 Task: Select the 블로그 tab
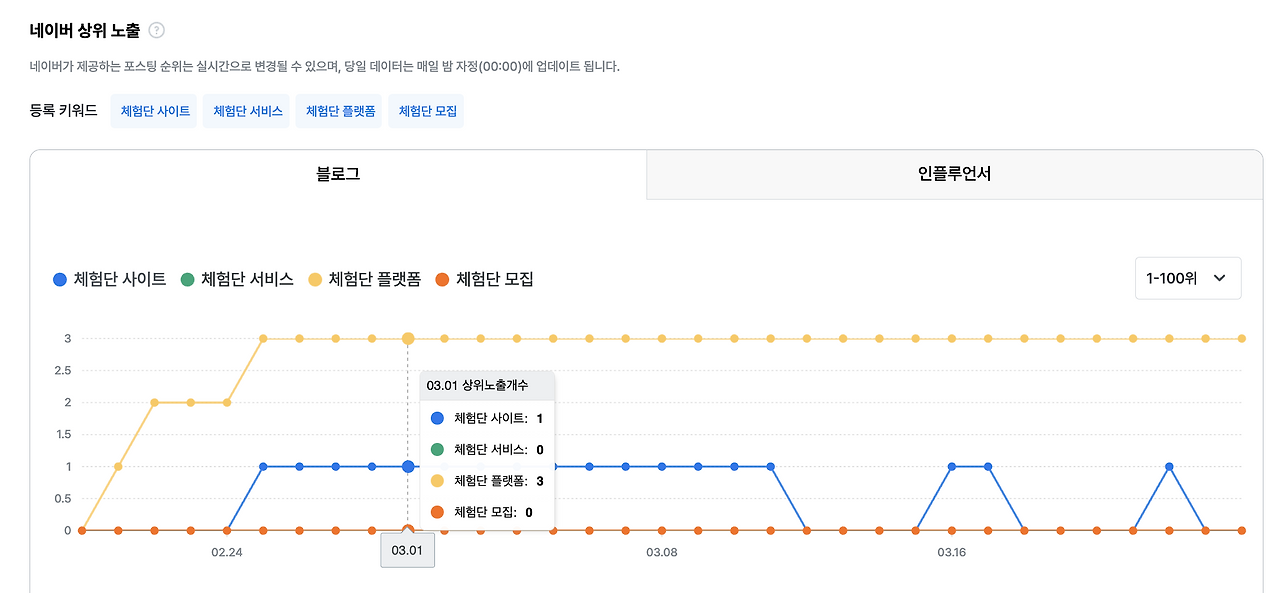[x=338, y=172]
